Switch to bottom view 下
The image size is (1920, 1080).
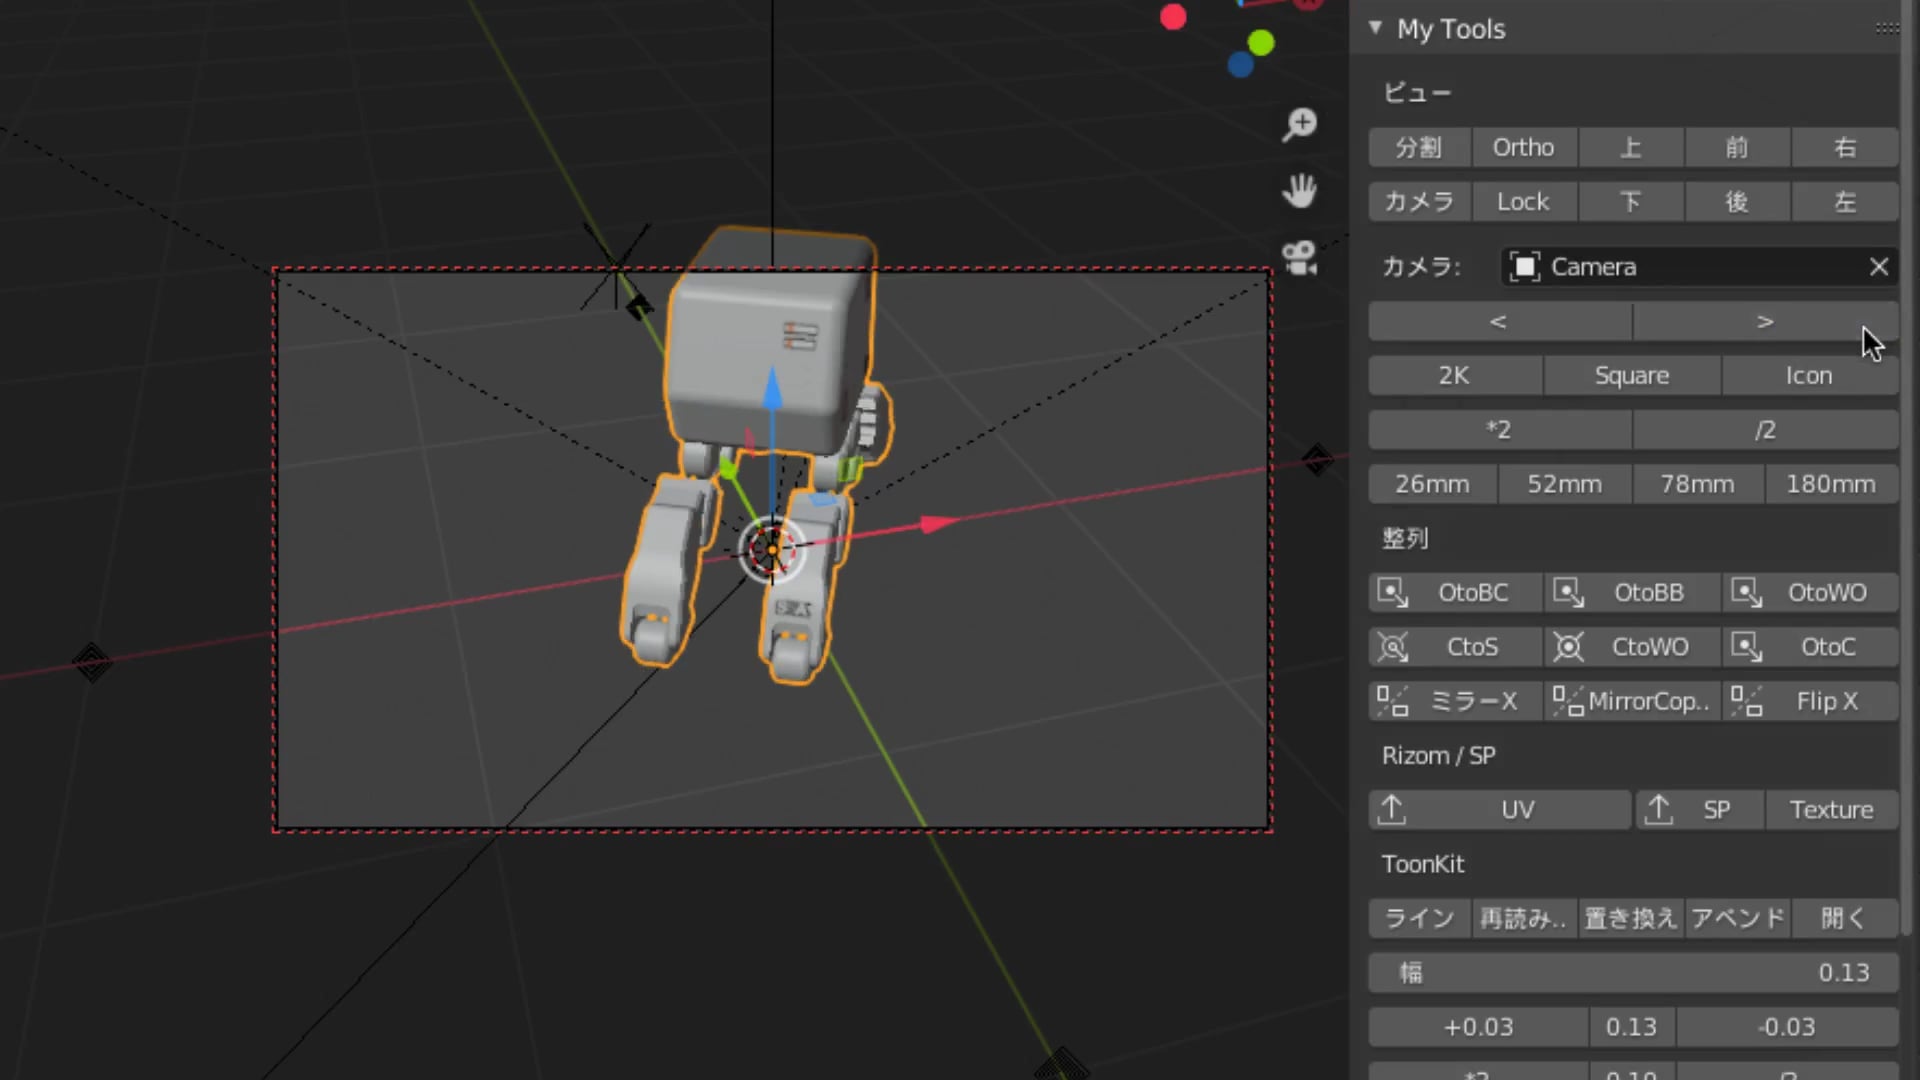(x=1631, y=202)
